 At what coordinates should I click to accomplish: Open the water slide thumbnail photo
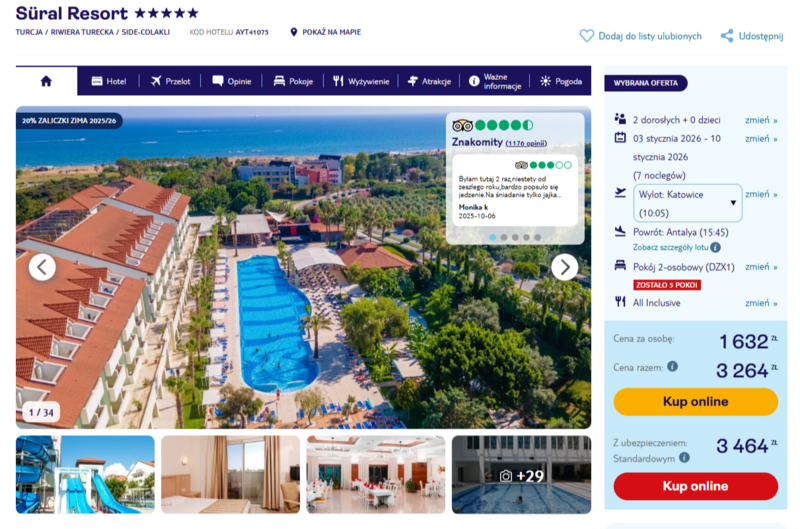tap(85, 474)
